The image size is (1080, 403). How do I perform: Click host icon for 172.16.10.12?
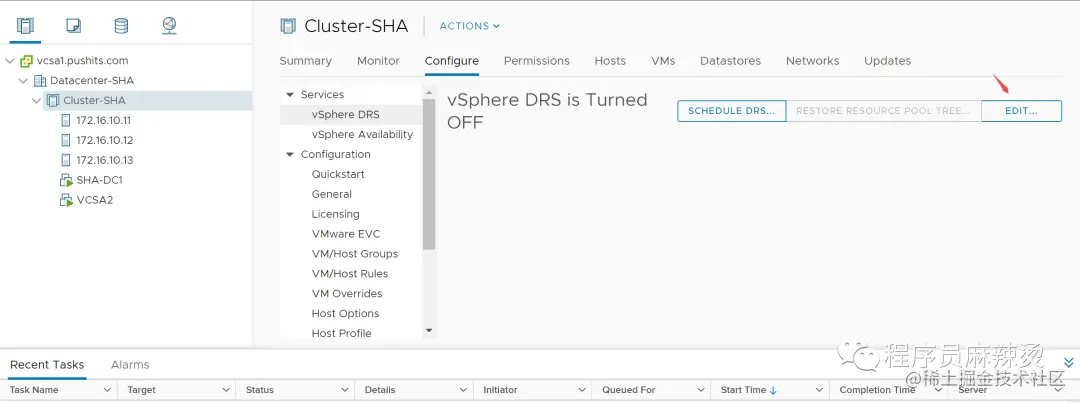66,141
